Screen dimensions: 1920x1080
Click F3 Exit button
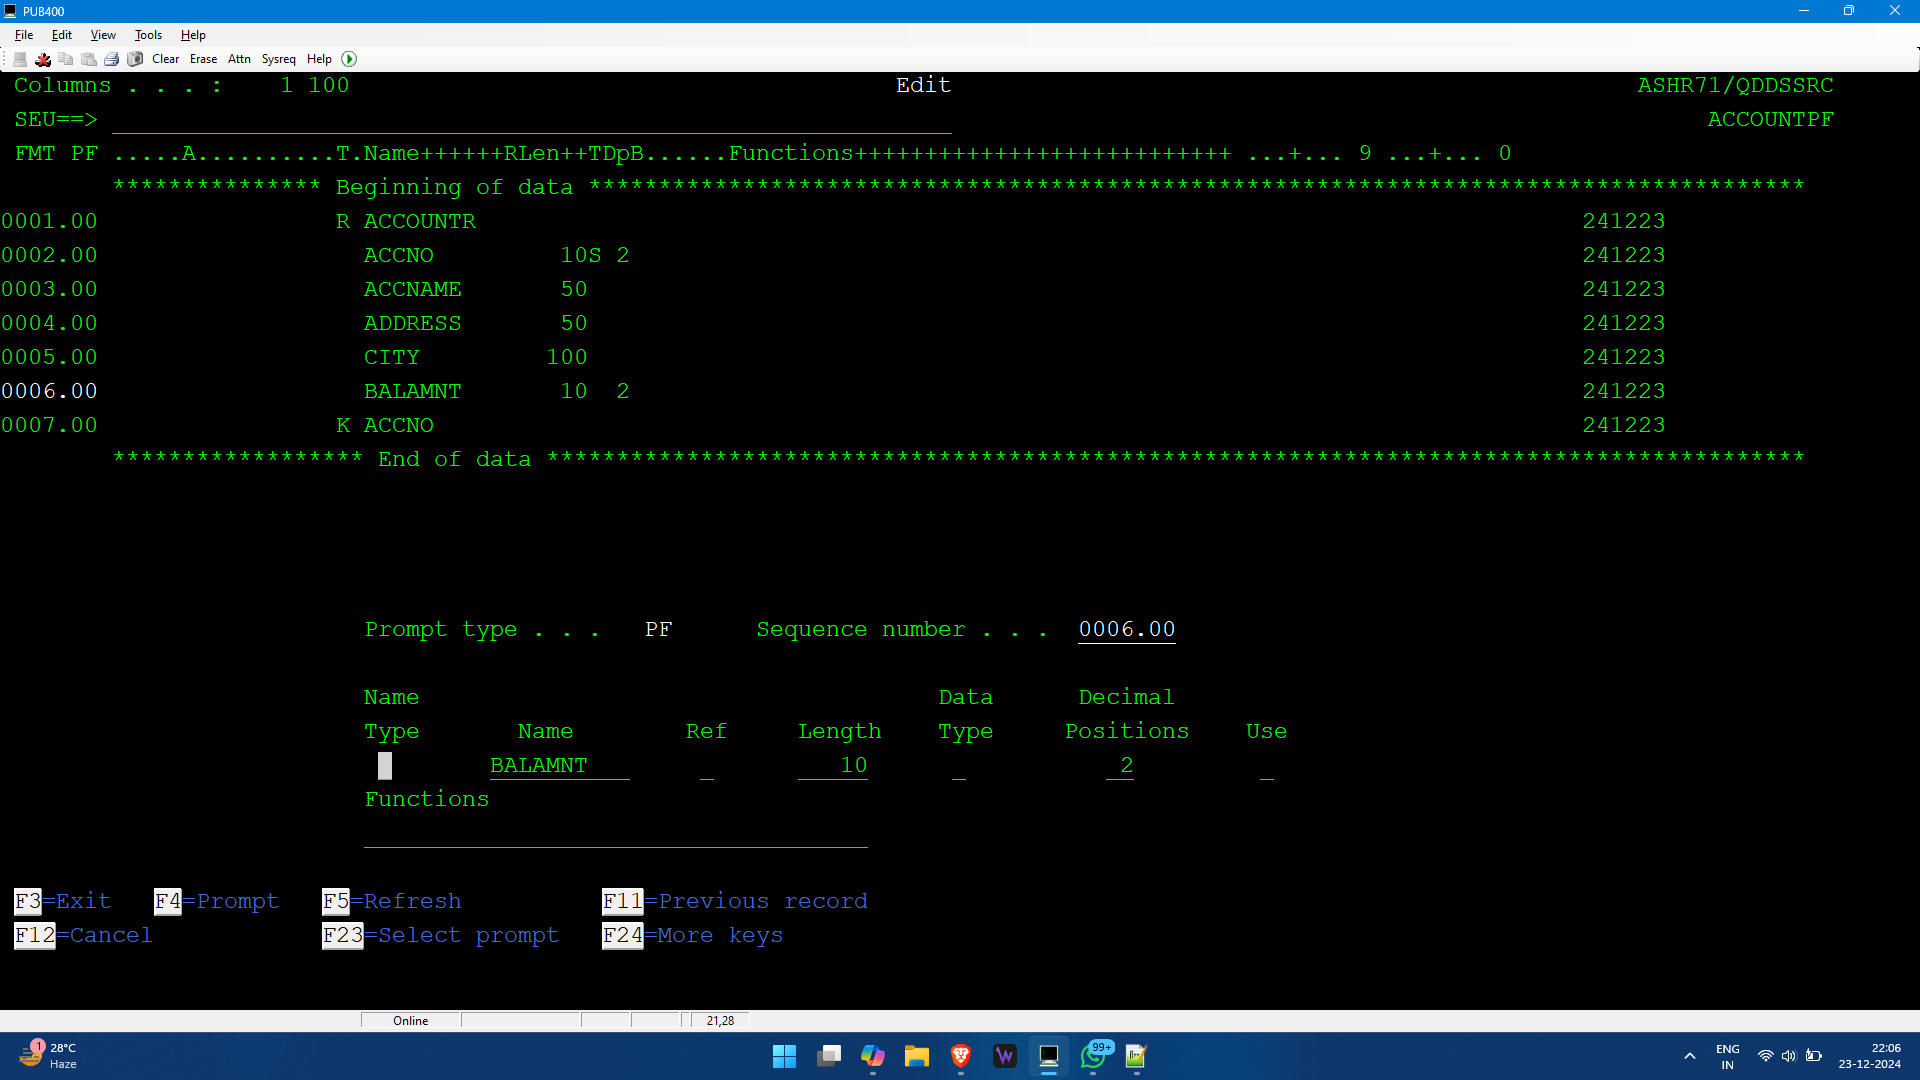click(x=29, y=901)
